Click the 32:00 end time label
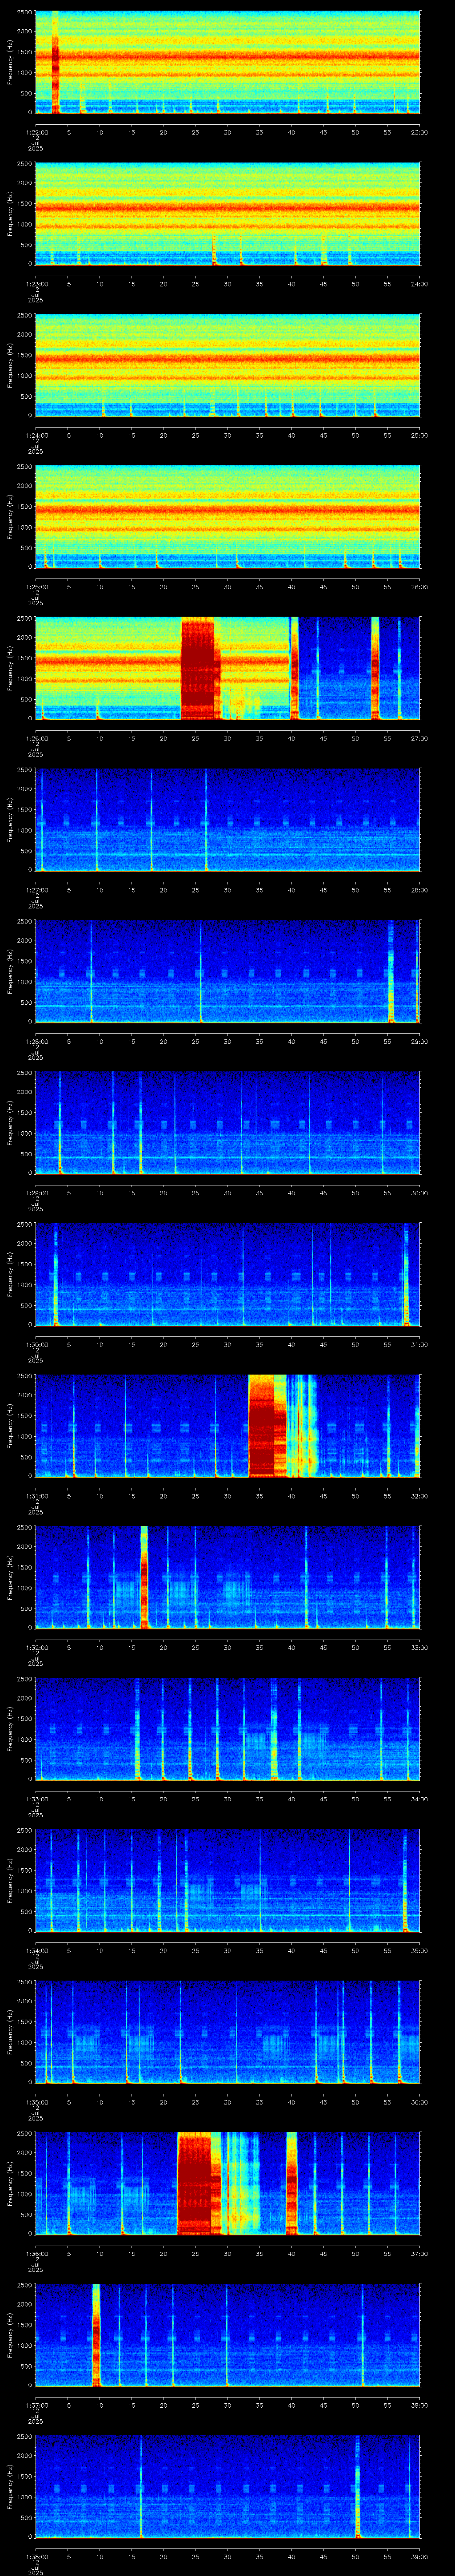455x2576 pixels. click(x=420, y=1496)
